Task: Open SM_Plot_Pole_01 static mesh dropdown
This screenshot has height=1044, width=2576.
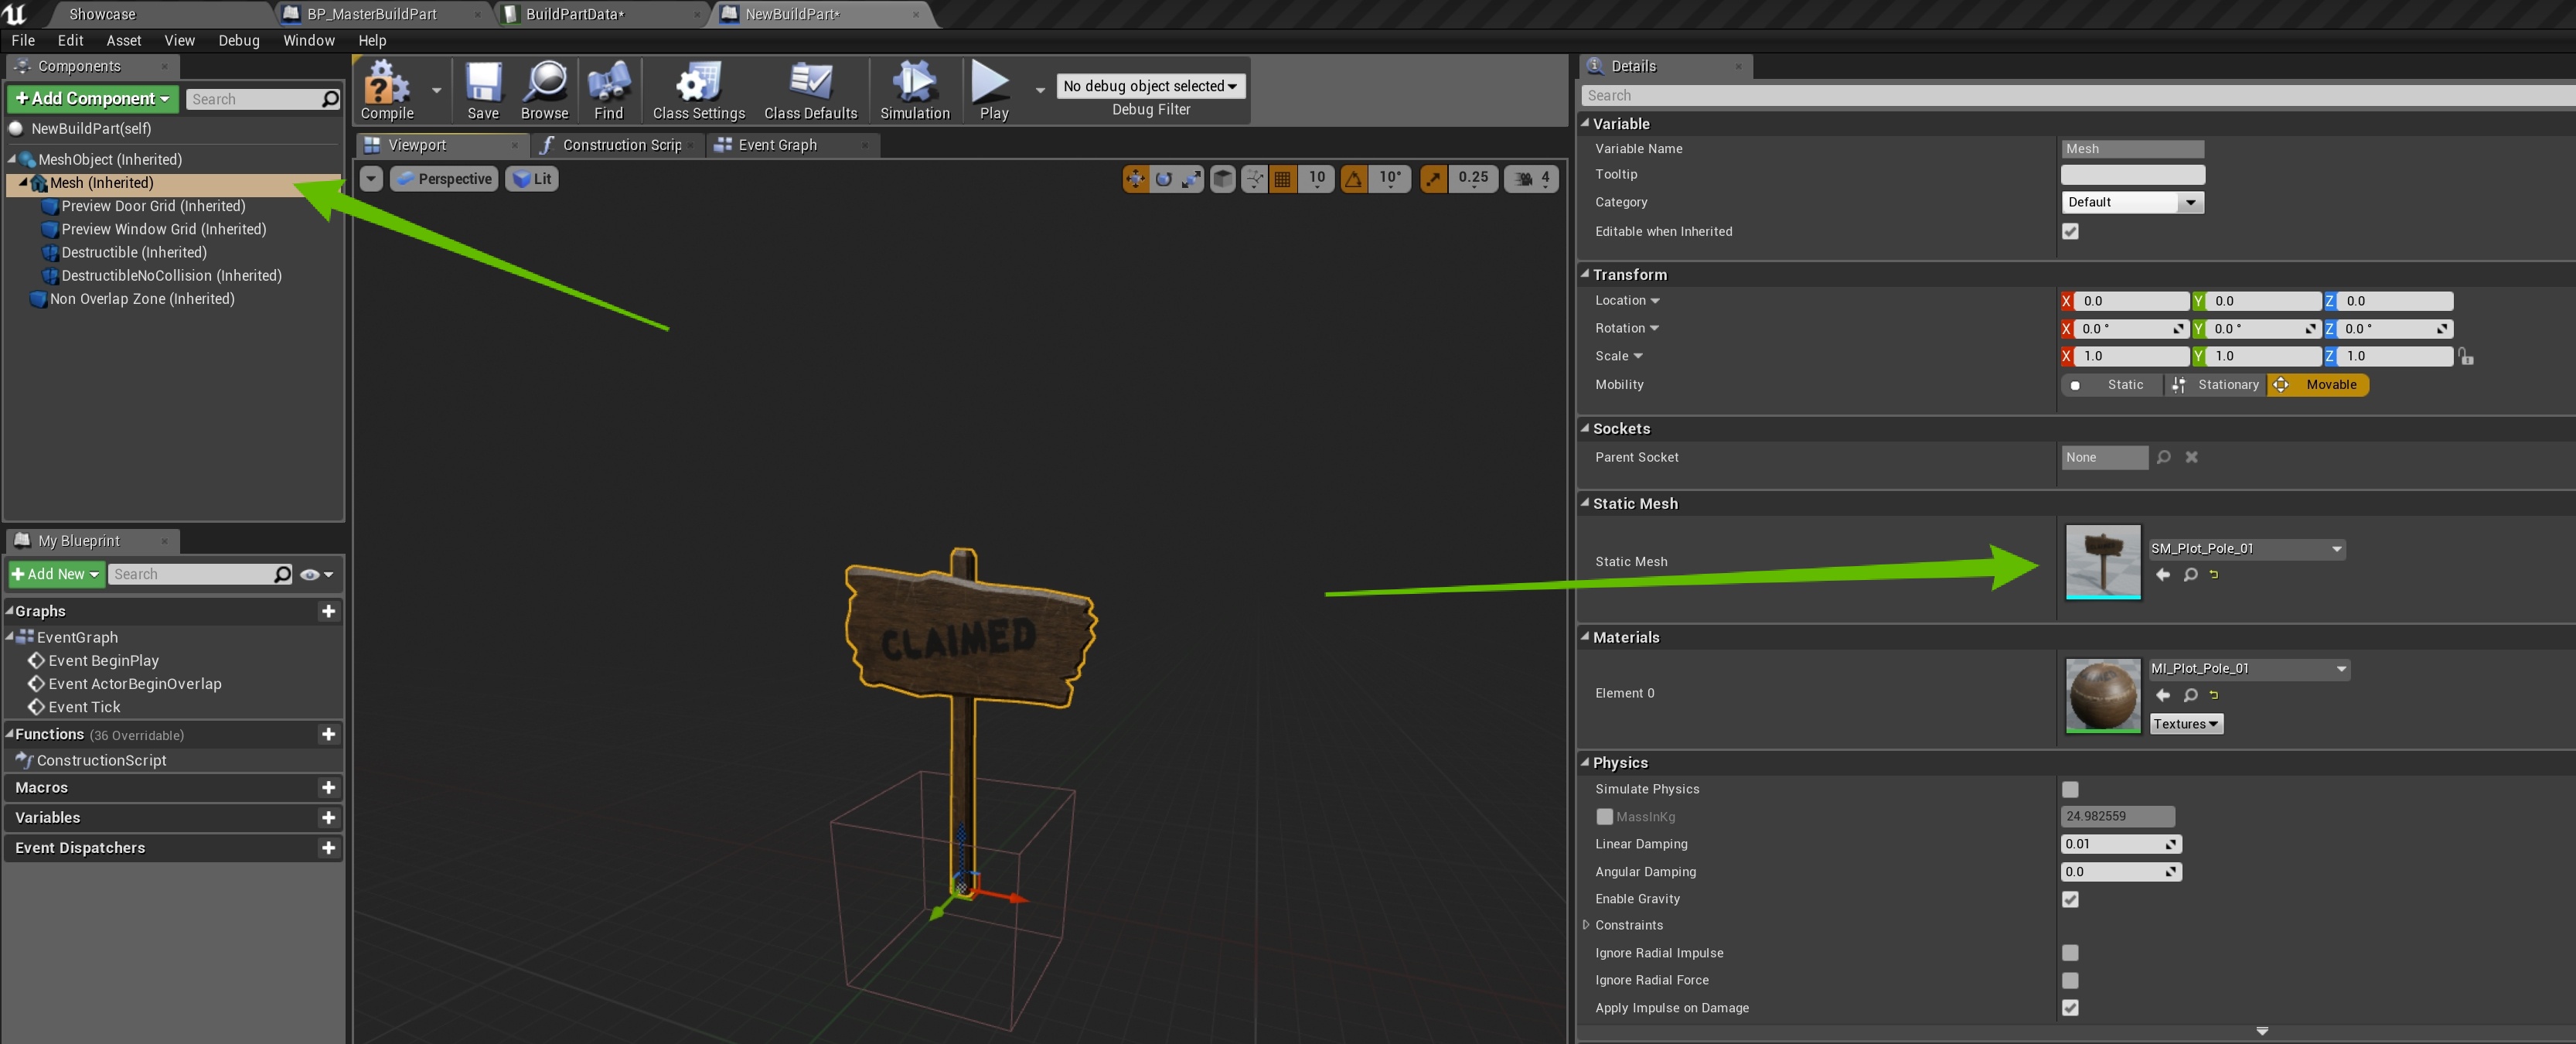Action: coord(2246,548)
